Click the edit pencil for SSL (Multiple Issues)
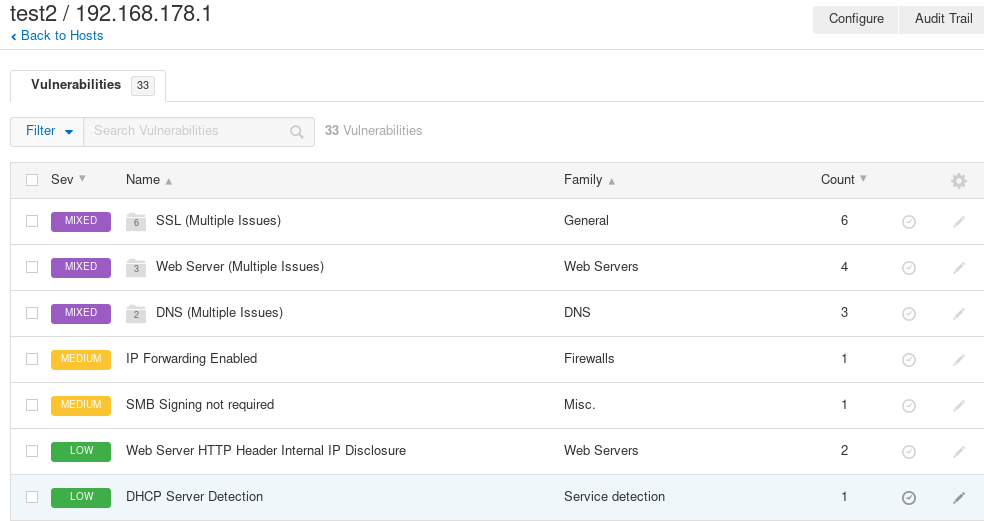This screenshot has width=984, height=521. (x=958, y=222)
